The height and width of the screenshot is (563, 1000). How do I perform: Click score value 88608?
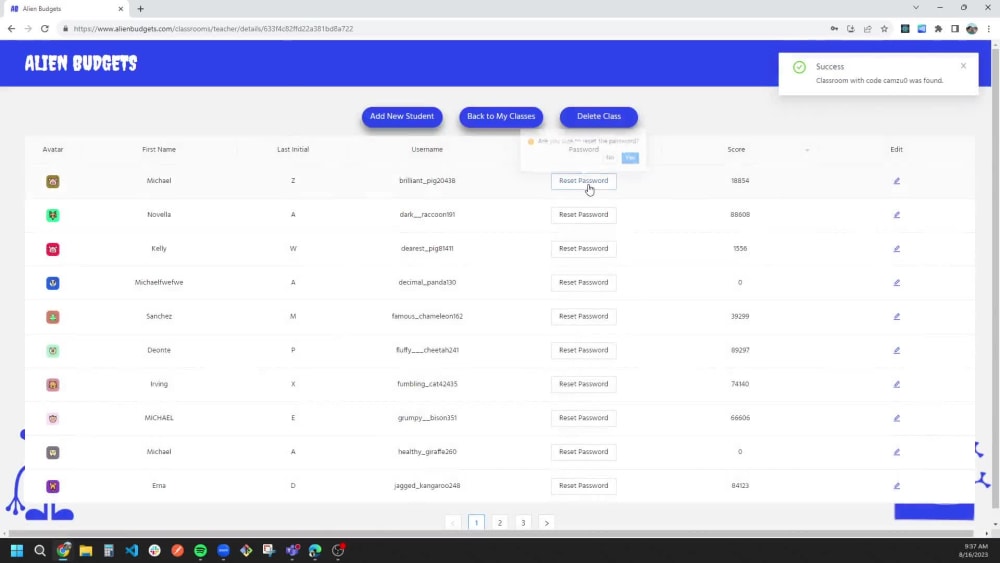(x=740, y=215)
